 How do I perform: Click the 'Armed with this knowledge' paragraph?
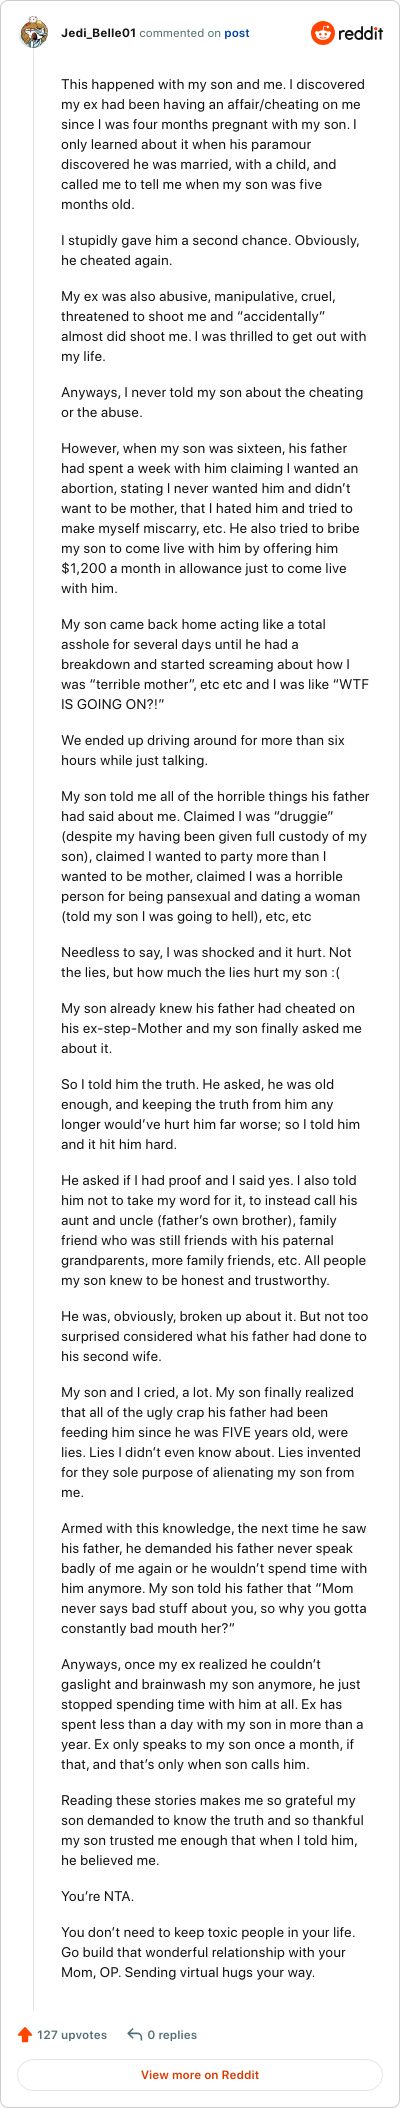tap(214, 1569)
